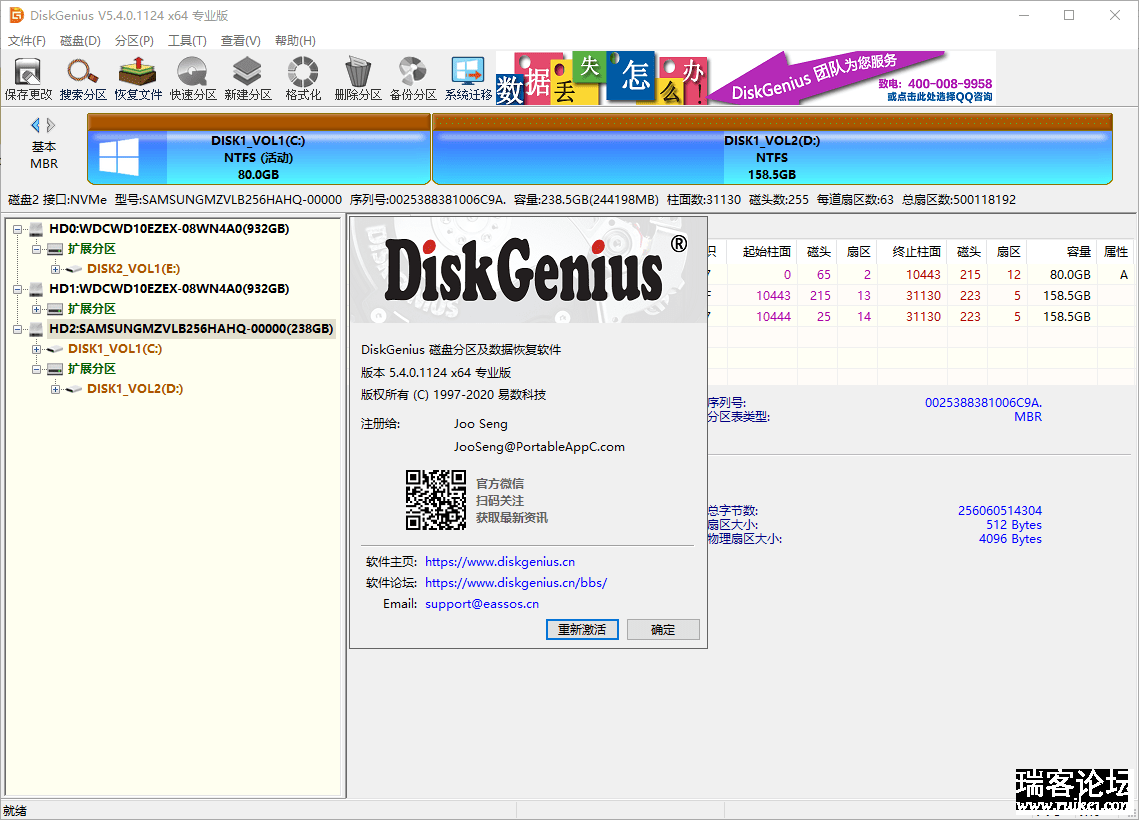
Task: Select DISK1_VOL2(D:) in disk tree
Action: click(135, 389)
